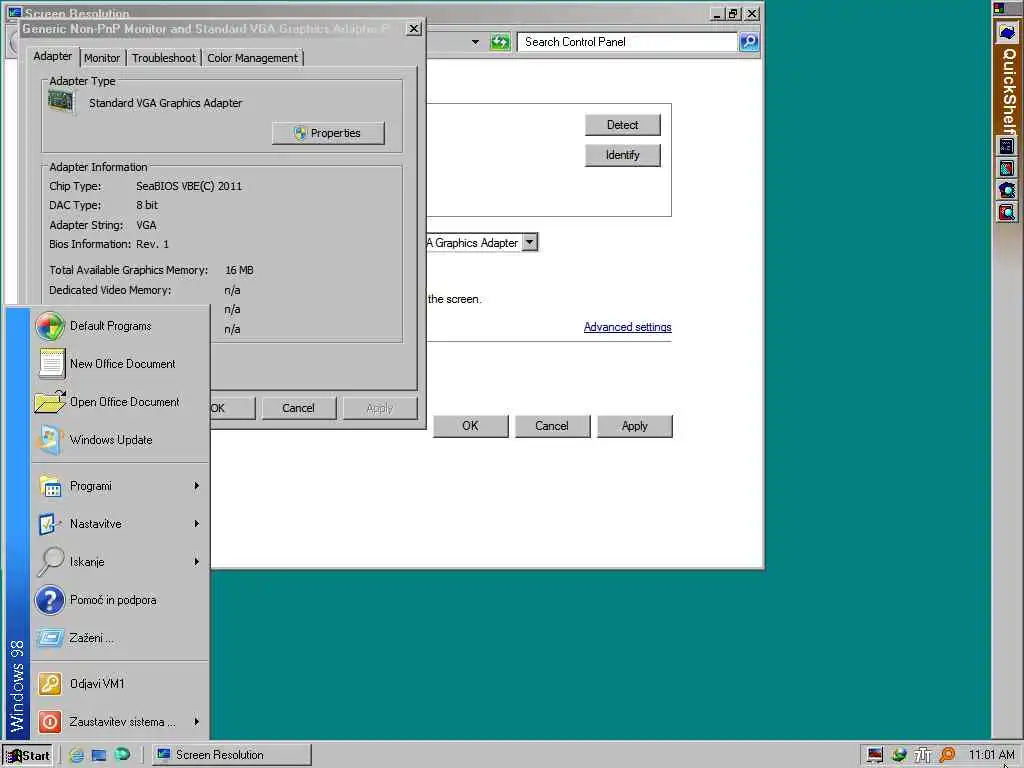Click the Detect button
This screenshot has width=1024, height=768.
tap(622, 125)
